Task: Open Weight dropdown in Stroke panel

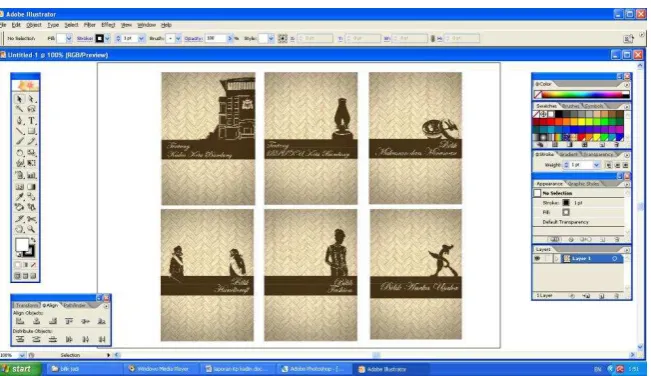Action: pyautogui.click(x=596, y=165)
